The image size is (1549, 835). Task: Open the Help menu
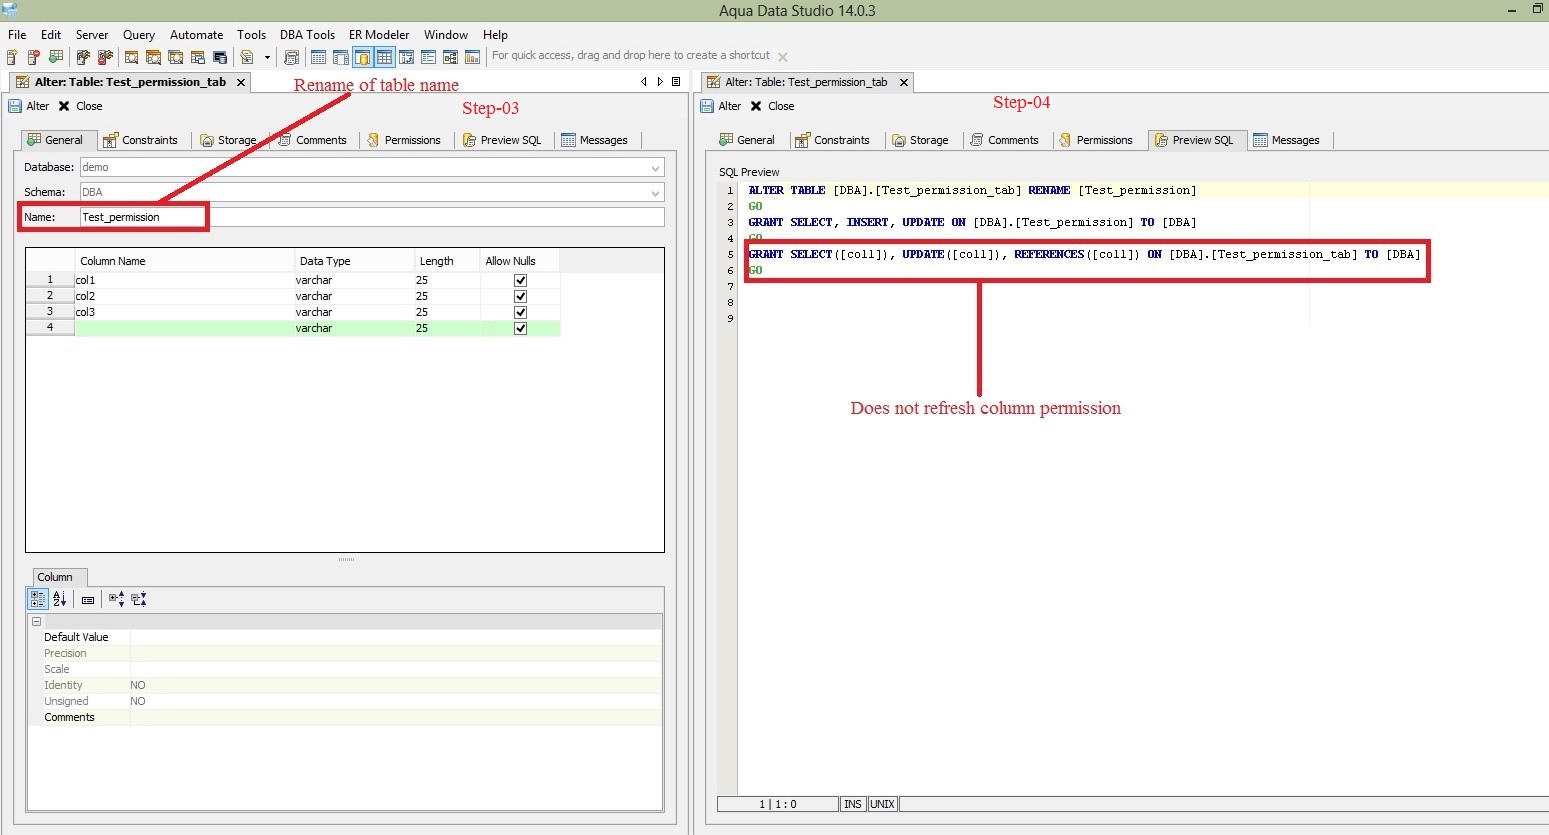click(x=495, y=34)
